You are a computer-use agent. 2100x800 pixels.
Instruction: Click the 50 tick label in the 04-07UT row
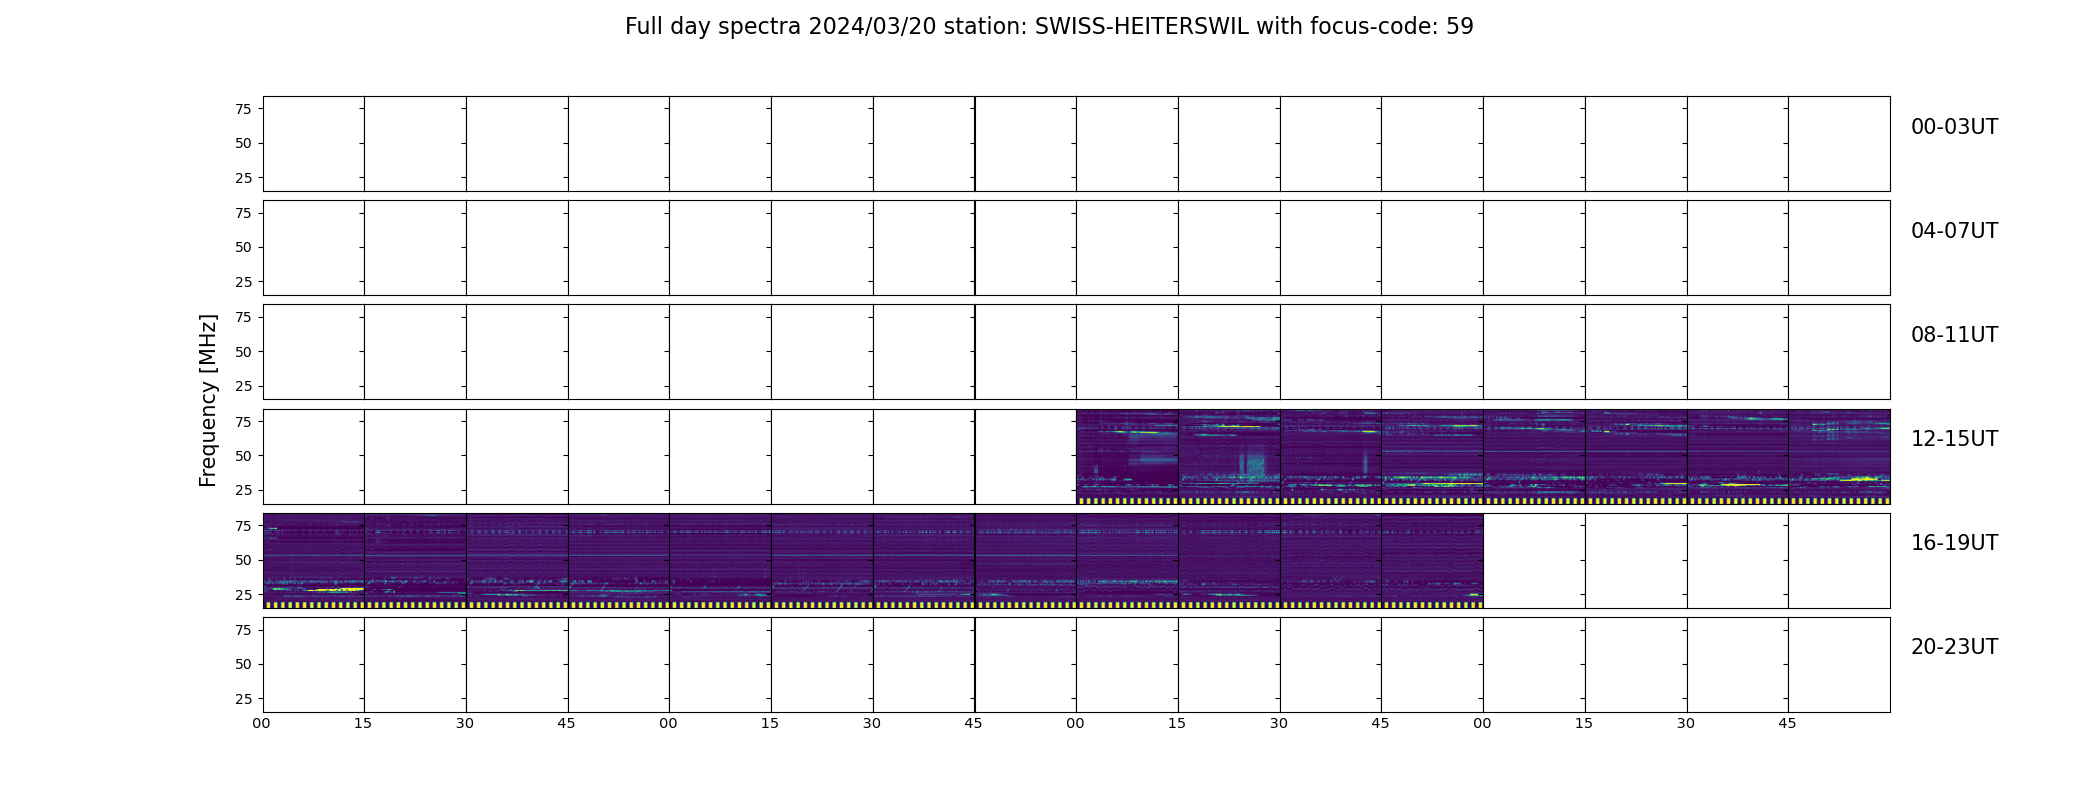[243, 248]
